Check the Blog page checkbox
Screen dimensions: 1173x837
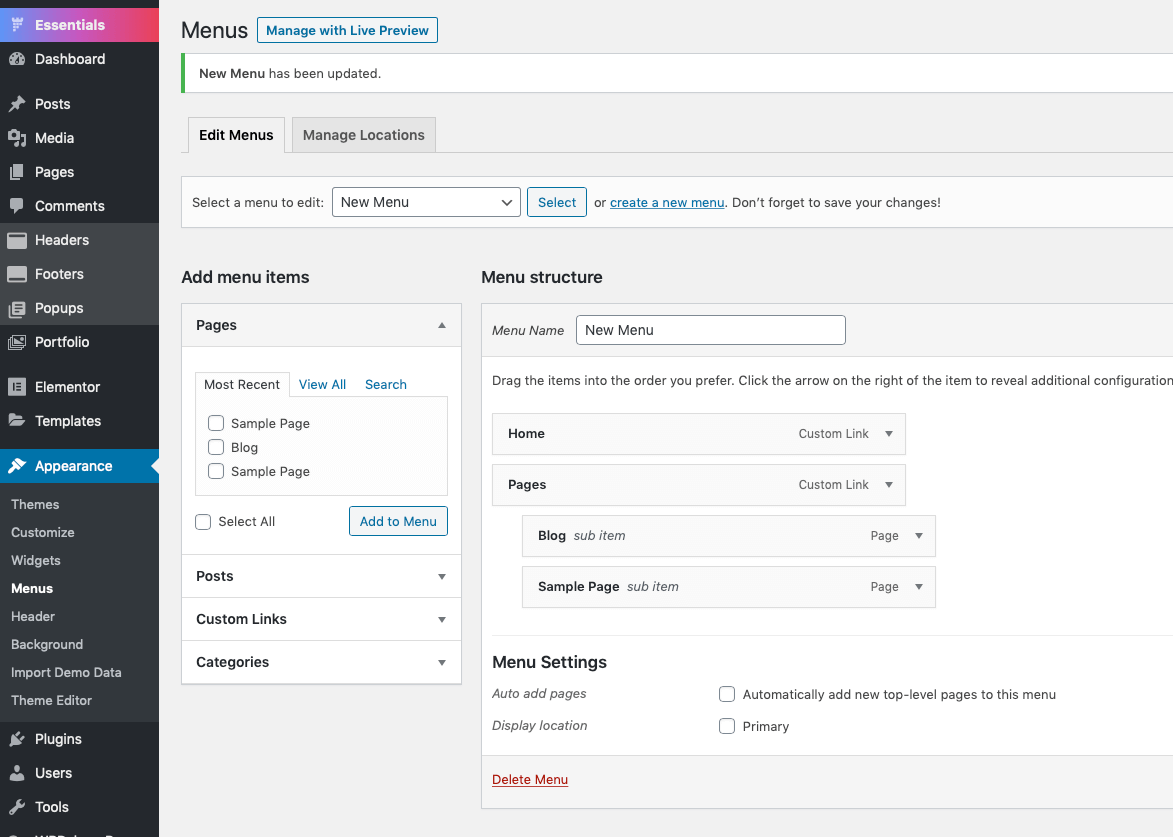pyautogui.click(x=216, y=447)
